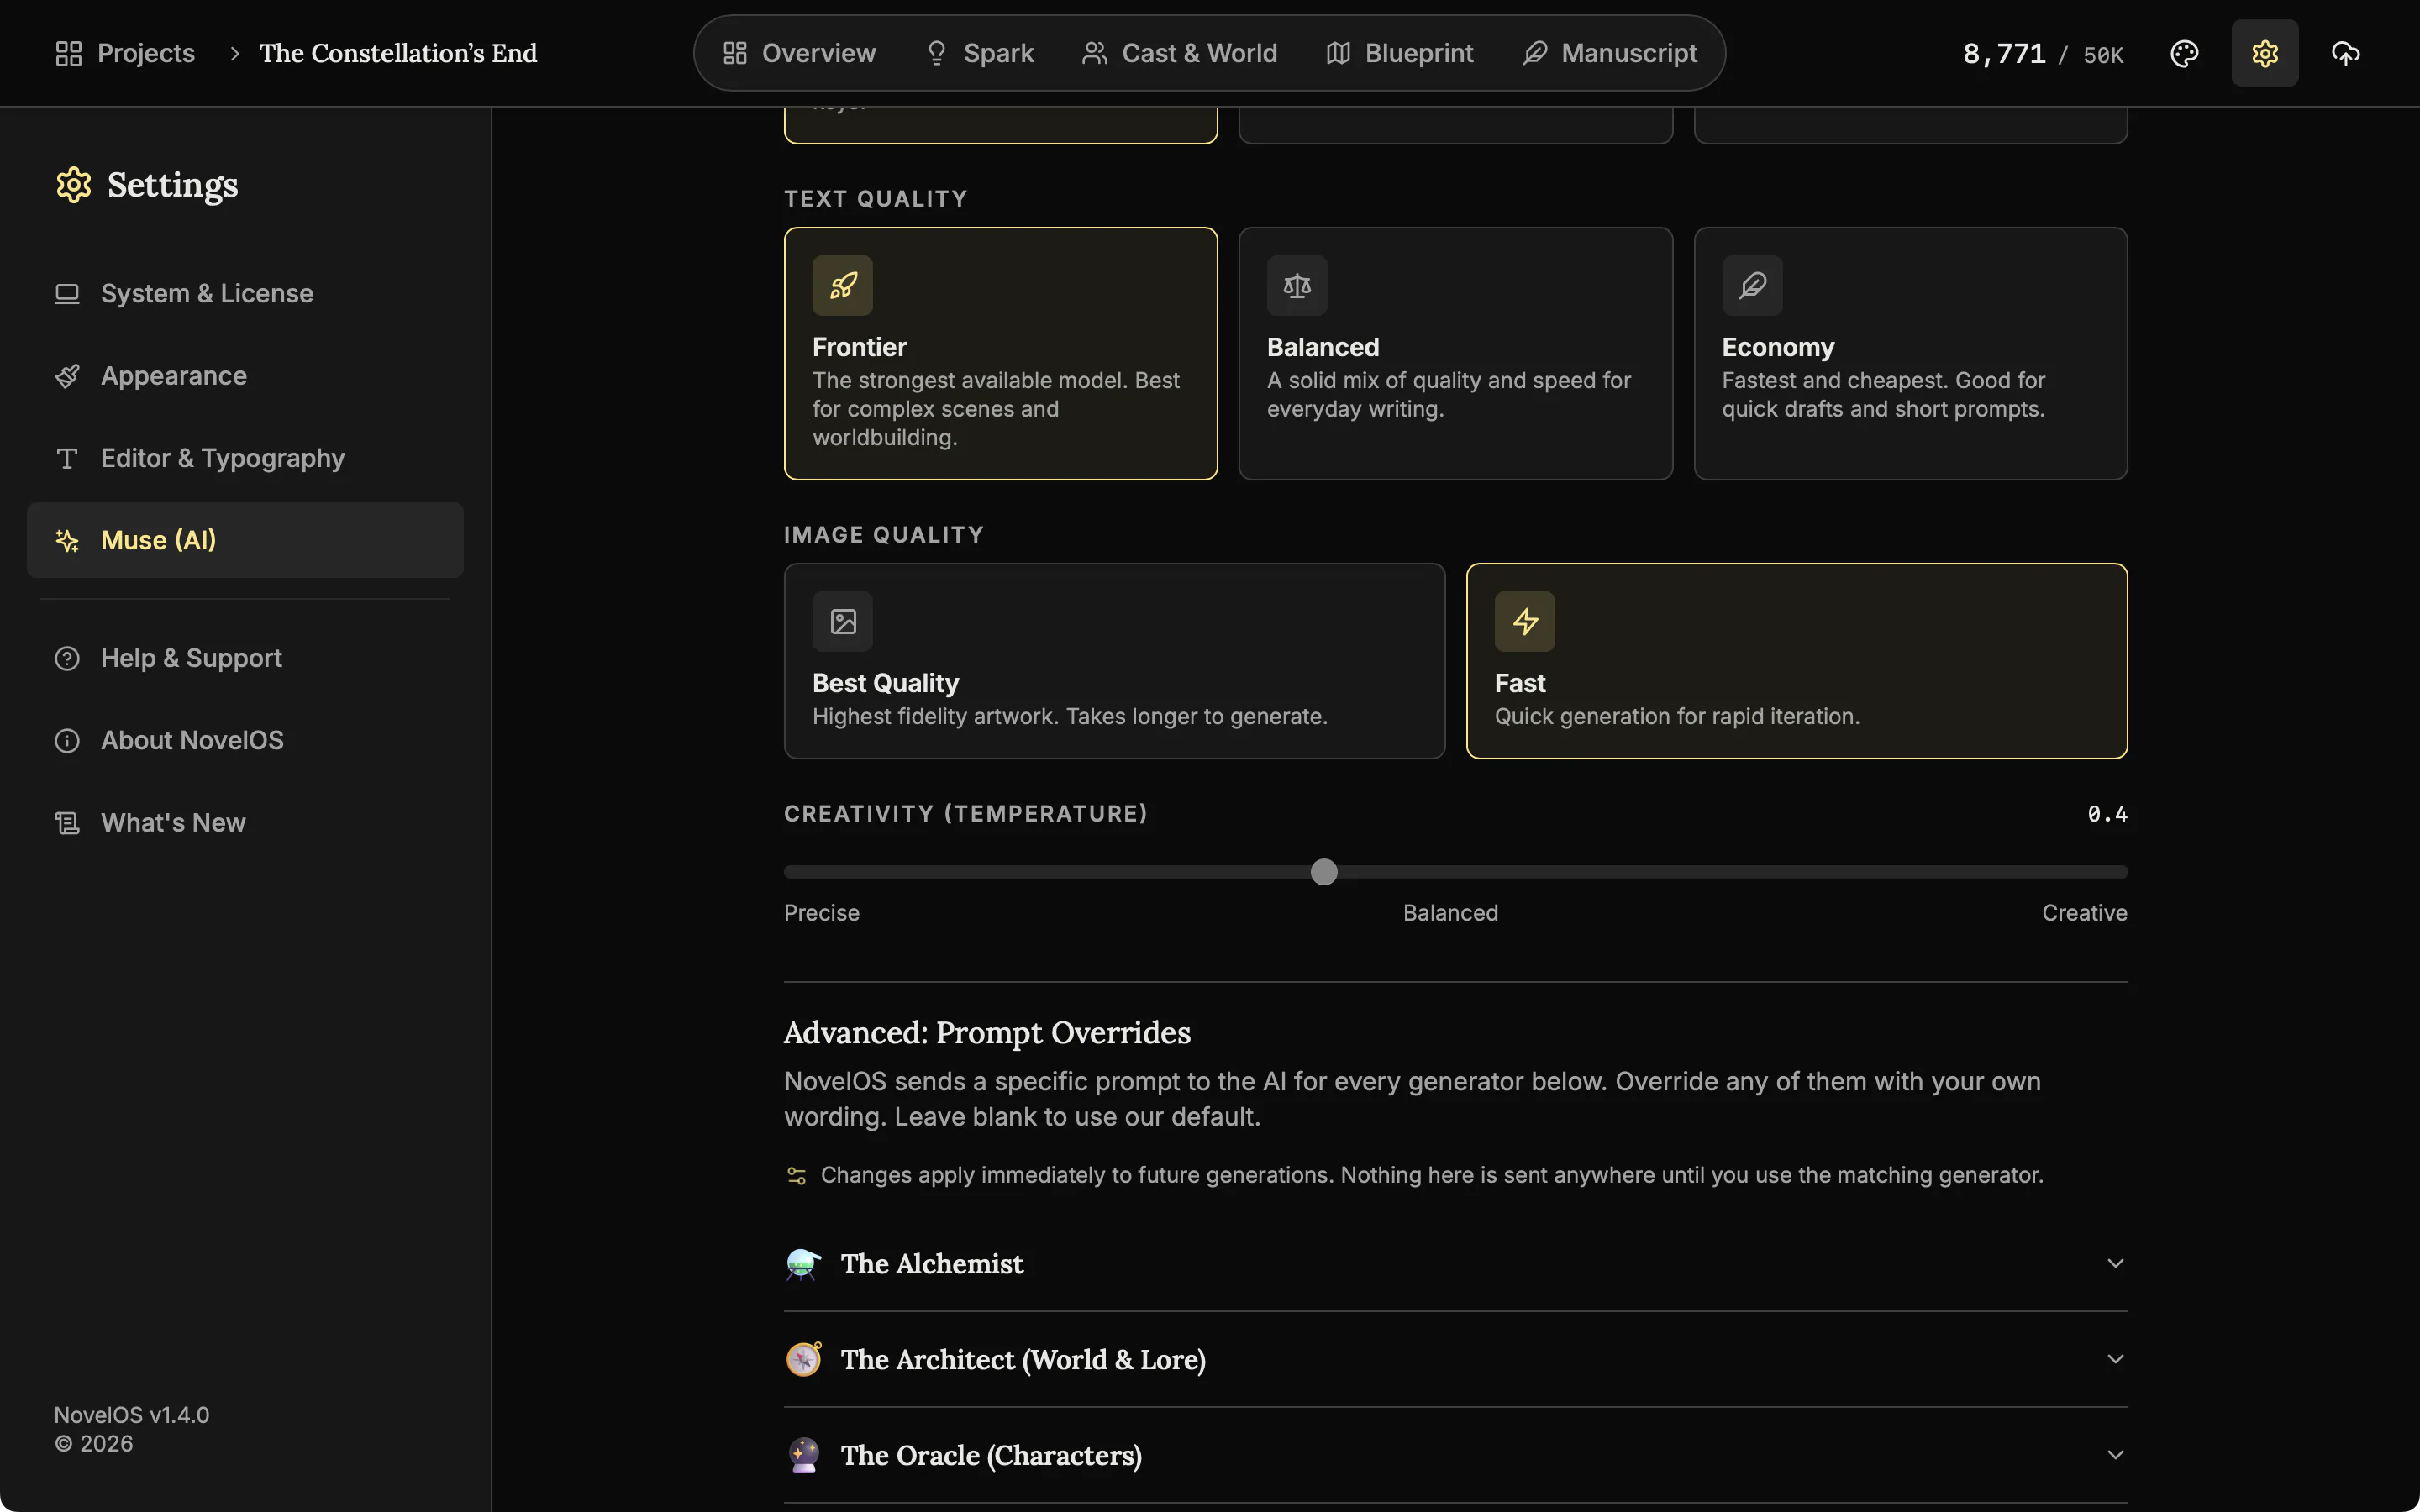The width and height of the screenshot is (2420, 1512).
Task: Open the Overview tab
Action: click(799, 53)
